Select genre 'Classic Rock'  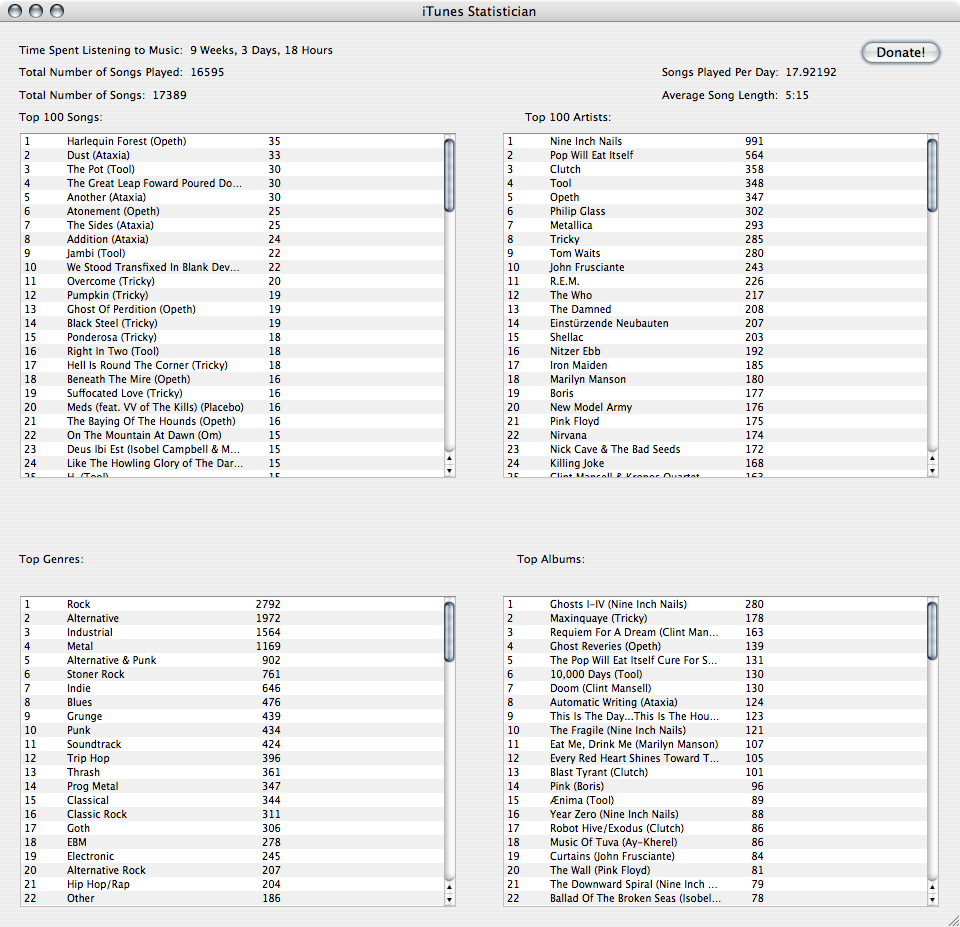[232, 814]
